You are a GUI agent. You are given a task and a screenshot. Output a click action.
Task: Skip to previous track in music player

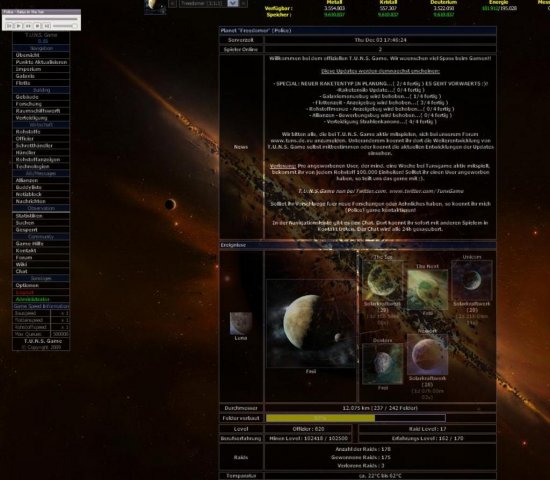(x=9, y=26)
